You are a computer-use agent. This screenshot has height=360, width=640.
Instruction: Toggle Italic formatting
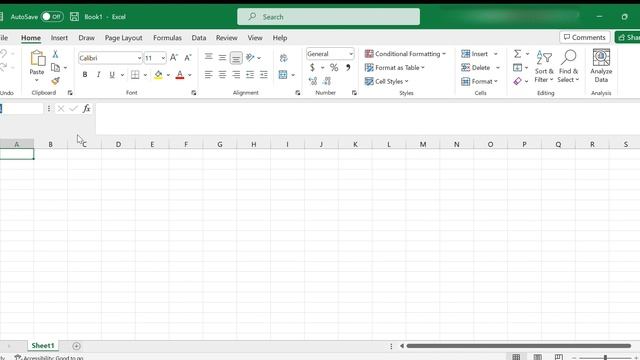click(98, 75)
